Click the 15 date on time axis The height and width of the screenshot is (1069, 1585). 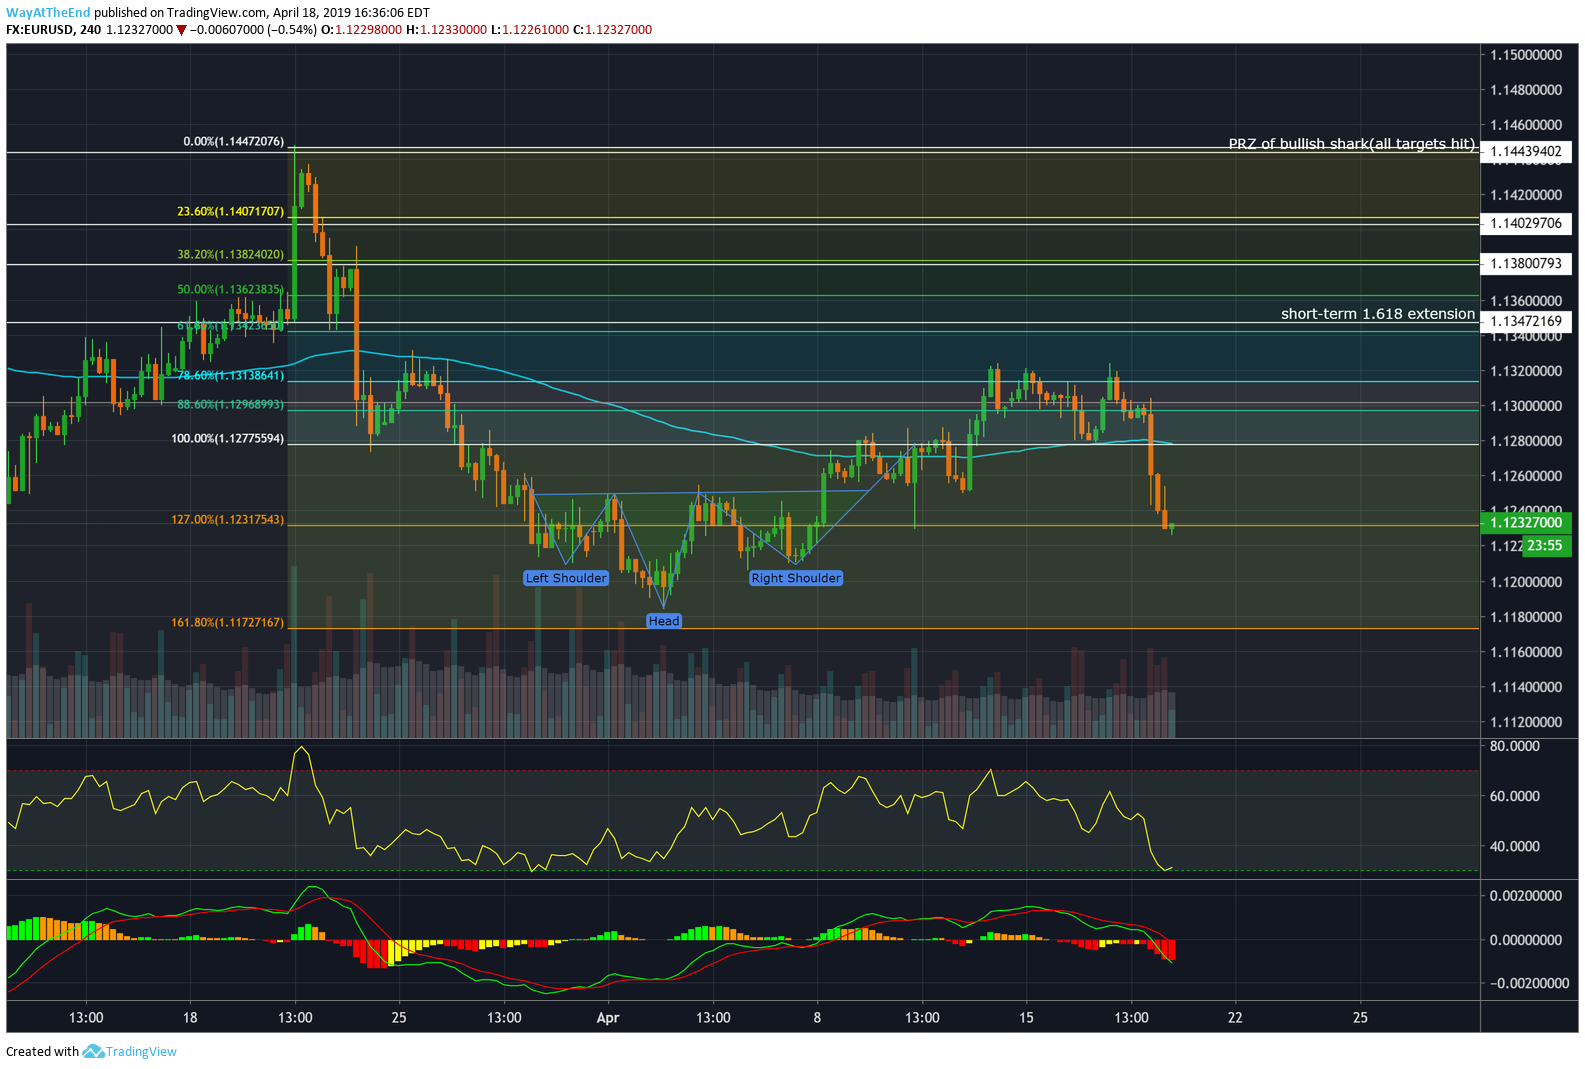[1026, 1018]
